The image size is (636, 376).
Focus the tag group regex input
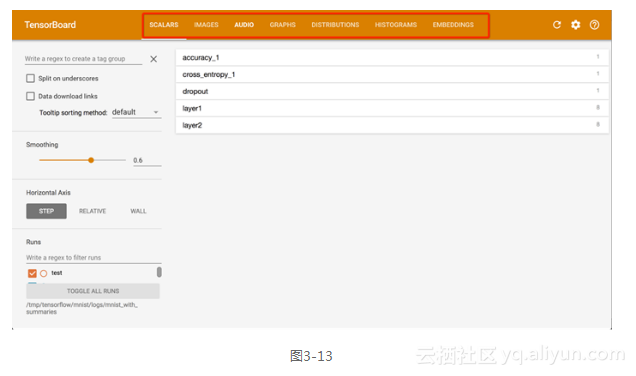[x=83, y=59]
